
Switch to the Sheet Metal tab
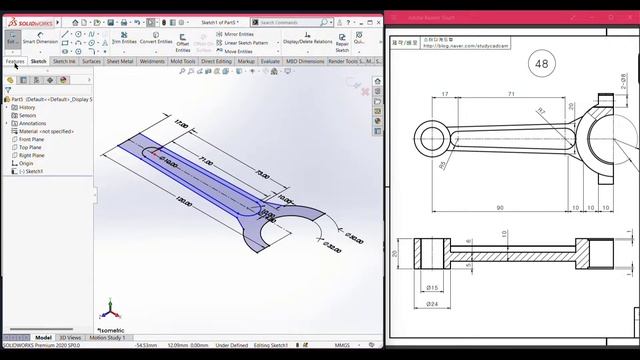pos(120,61)
